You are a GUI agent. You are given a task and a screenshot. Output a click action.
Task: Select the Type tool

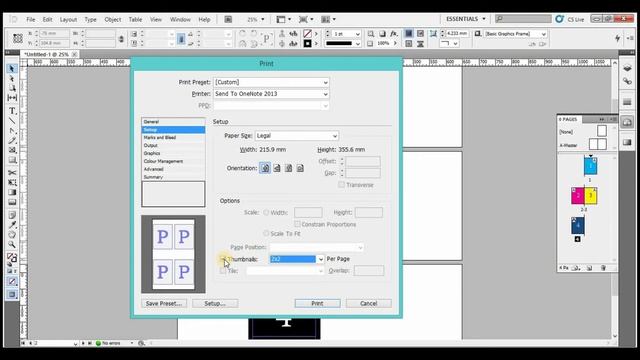pyautogui.click(x=12, y=111)
